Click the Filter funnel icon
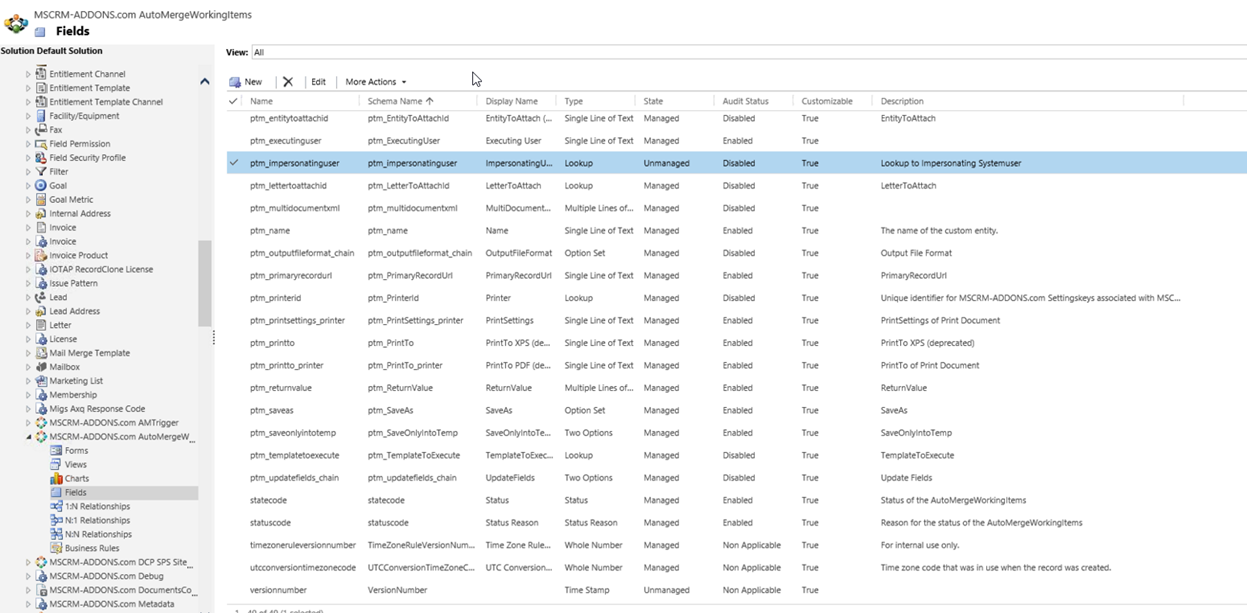Viewport: 1247px width, 613px height. pos(41,172)
